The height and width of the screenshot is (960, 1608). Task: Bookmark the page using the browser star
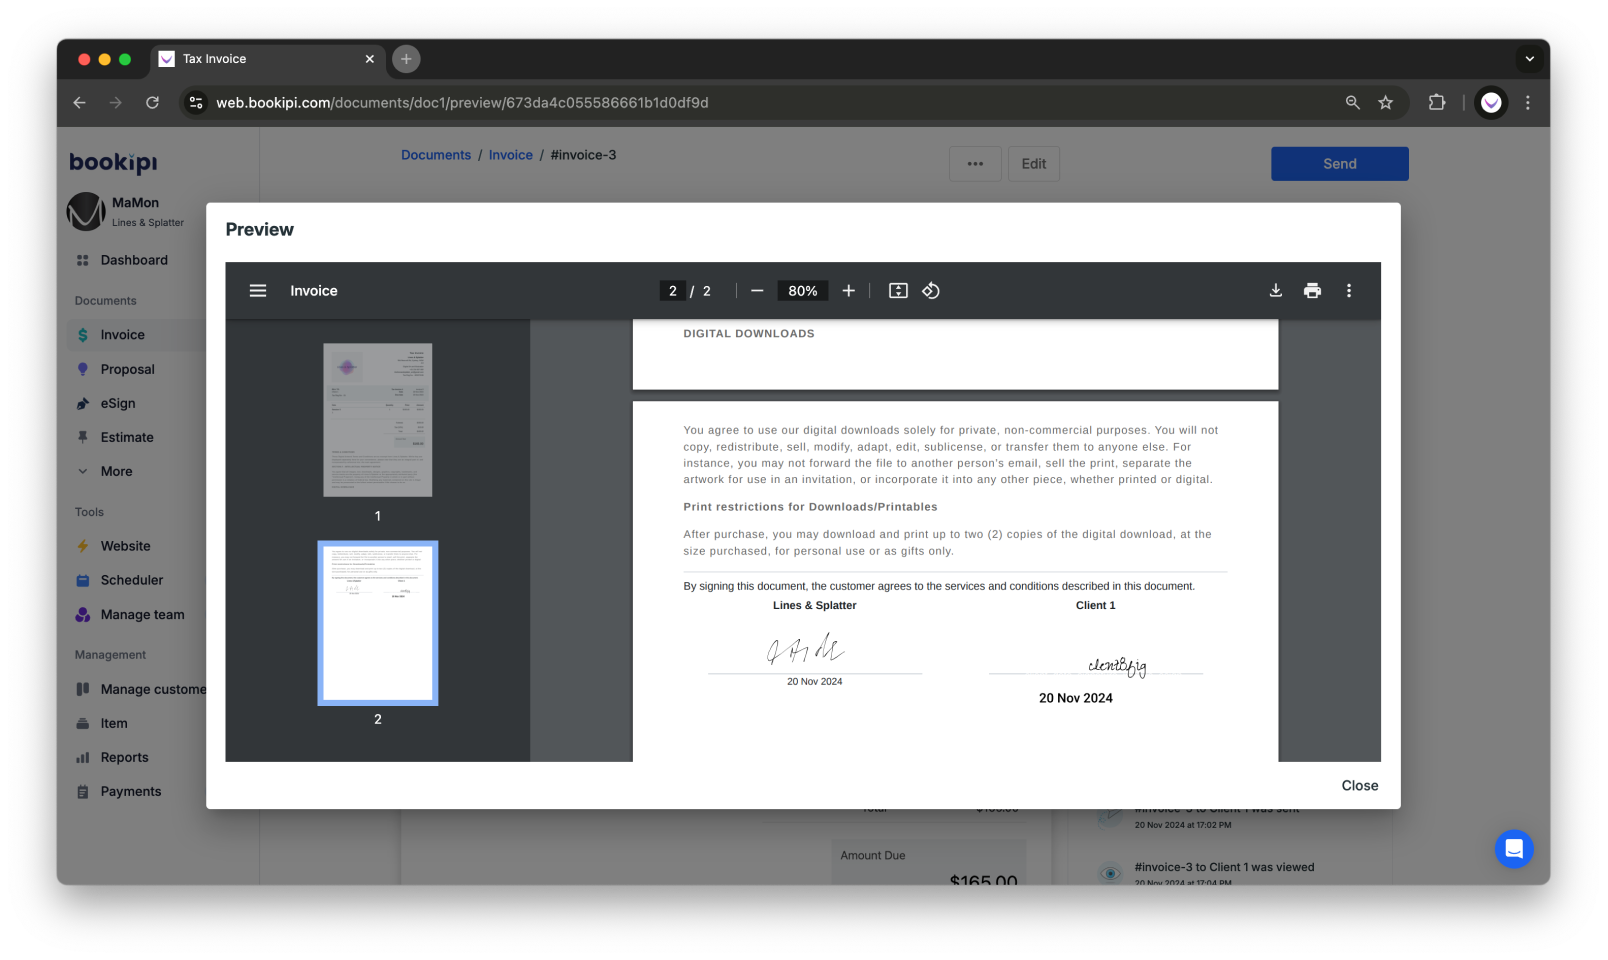click(x=1386, y=102)
